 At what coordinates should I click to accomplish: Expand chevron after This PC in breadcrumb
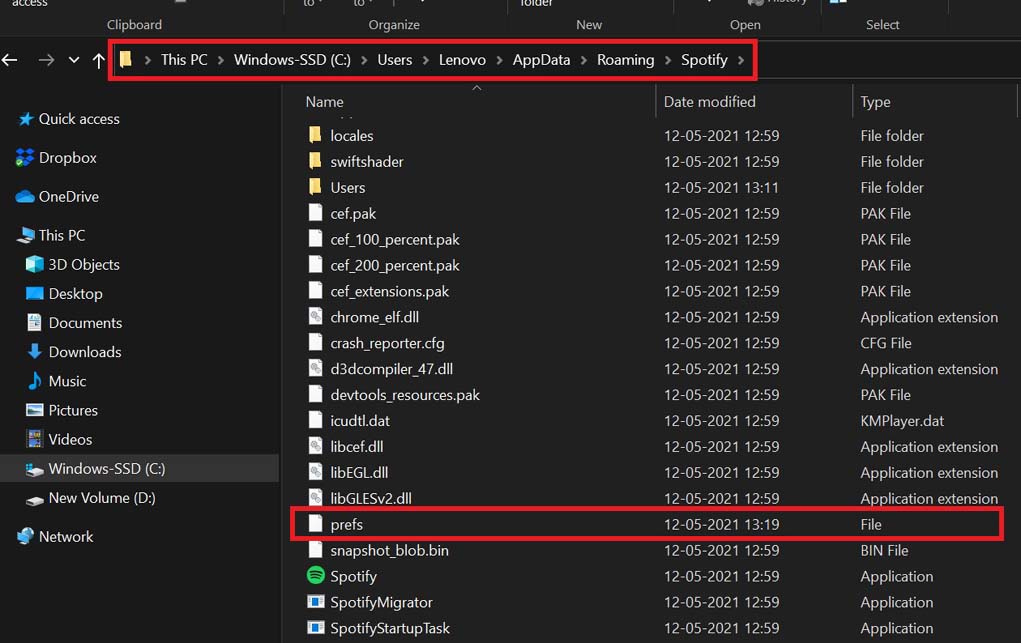point(221,60)
